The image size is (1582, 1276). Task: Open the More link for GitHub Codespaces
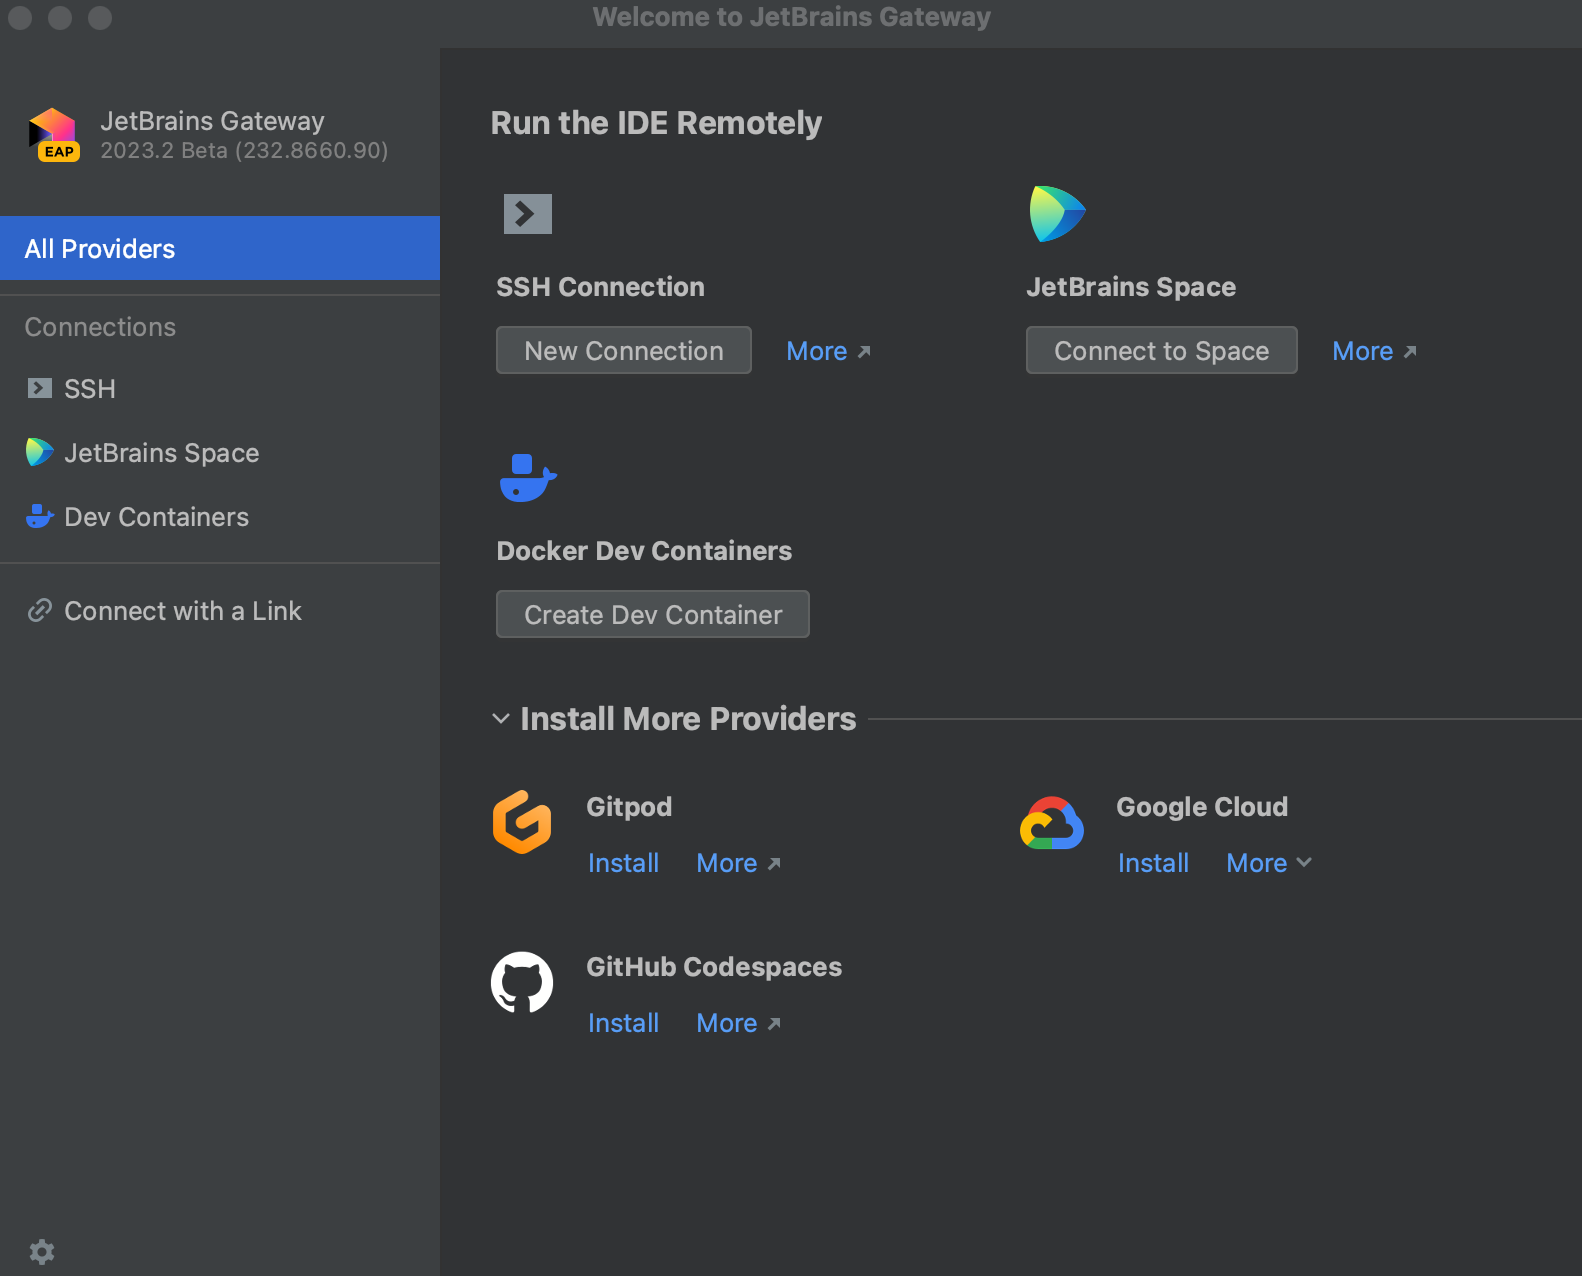738,1023
